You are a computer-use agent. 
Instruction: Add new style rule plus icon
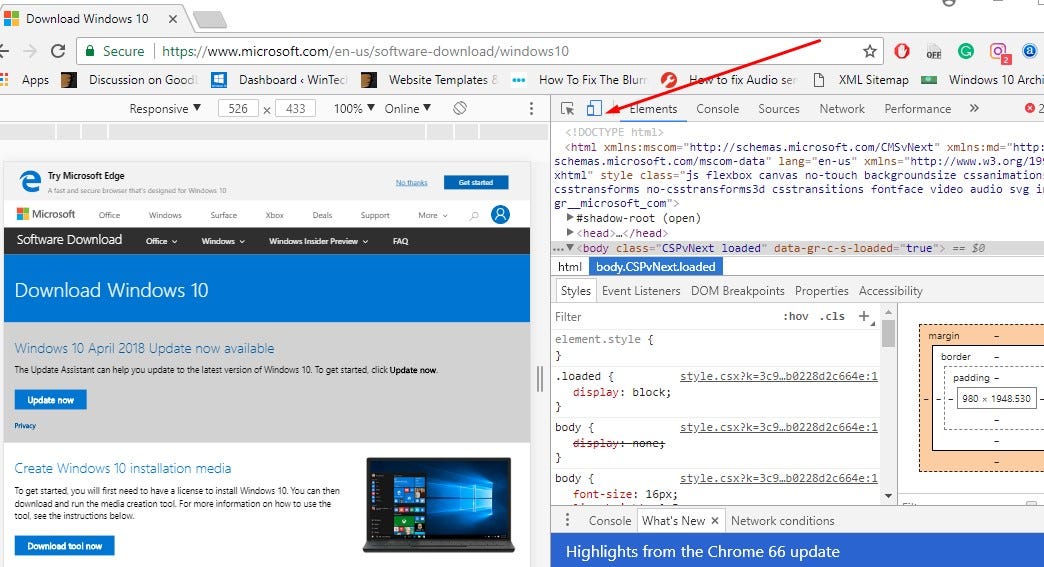point(866,317)
